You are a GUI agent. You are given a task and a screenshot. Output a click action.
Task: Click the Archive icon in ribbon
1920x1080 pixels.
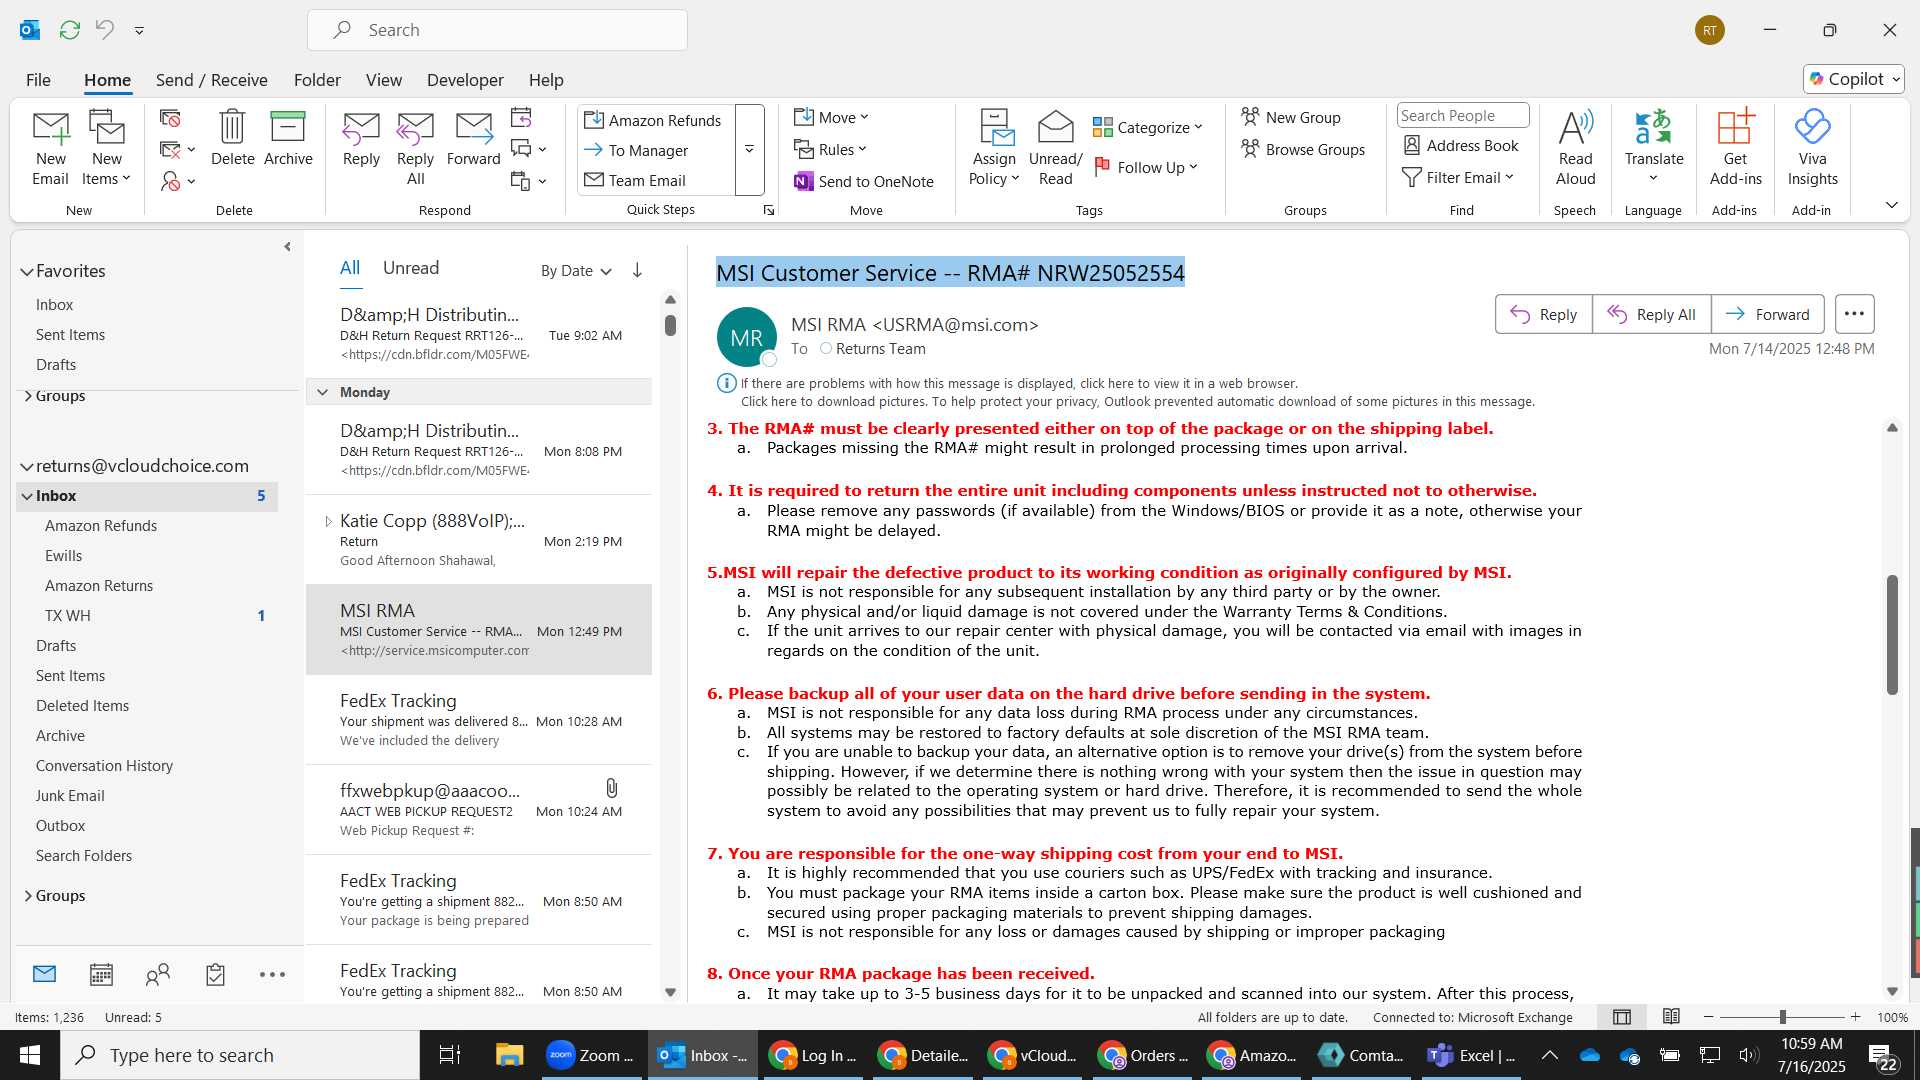288,138
